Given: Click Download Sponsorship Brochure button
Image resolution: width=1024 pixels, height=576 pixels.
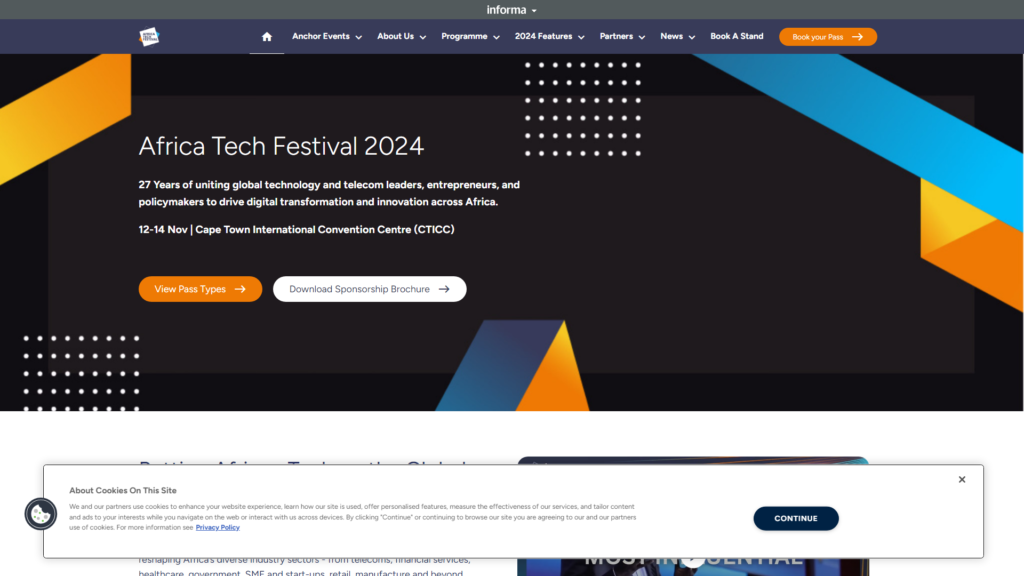Looking at the screenshot, I should [370, 289].
